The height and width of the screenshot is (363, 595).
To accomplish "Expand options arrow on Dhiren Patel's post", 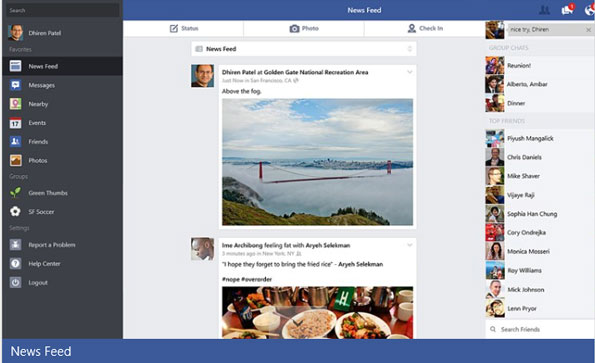I will click(409, 72).
